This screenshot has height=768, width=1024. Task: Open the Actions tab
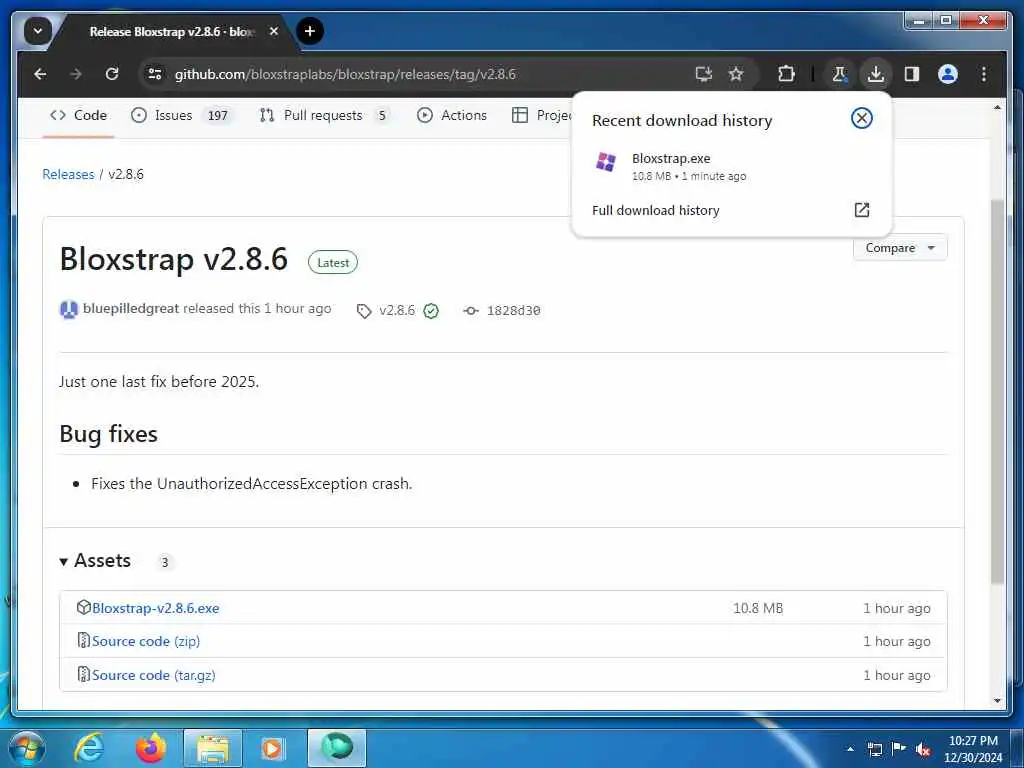[452, 116]
